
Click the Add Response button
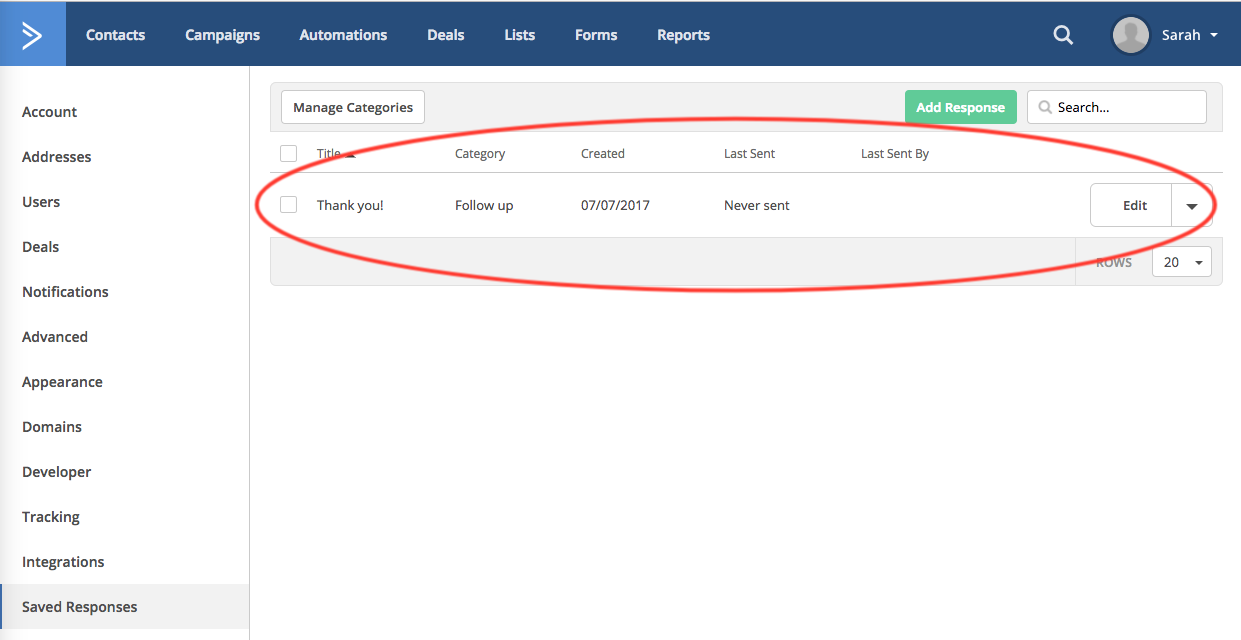click(x=960, y=107)
